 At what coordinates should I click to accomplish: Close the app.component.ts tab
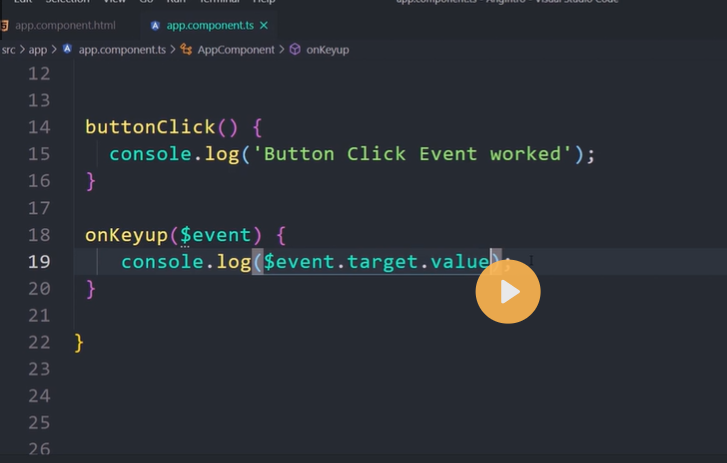tap(264, 25)
